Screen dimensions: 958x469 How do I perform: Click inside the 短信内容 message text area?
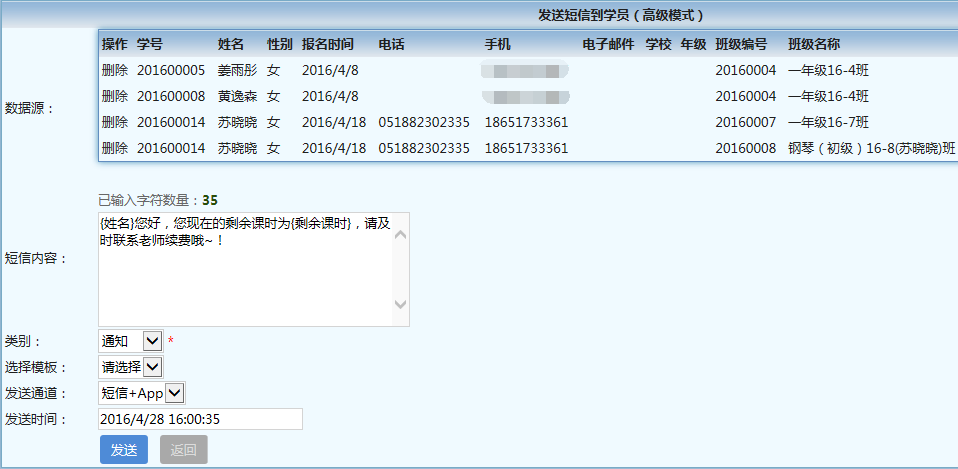[x=245, y=268]
